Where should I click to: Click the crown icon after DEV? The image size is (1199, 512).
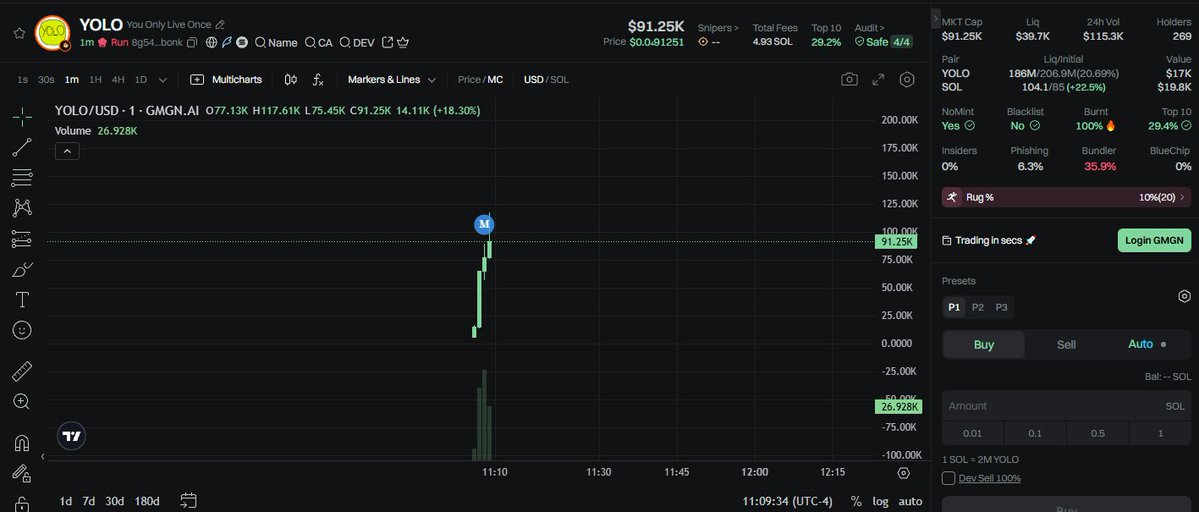[403, 43]
